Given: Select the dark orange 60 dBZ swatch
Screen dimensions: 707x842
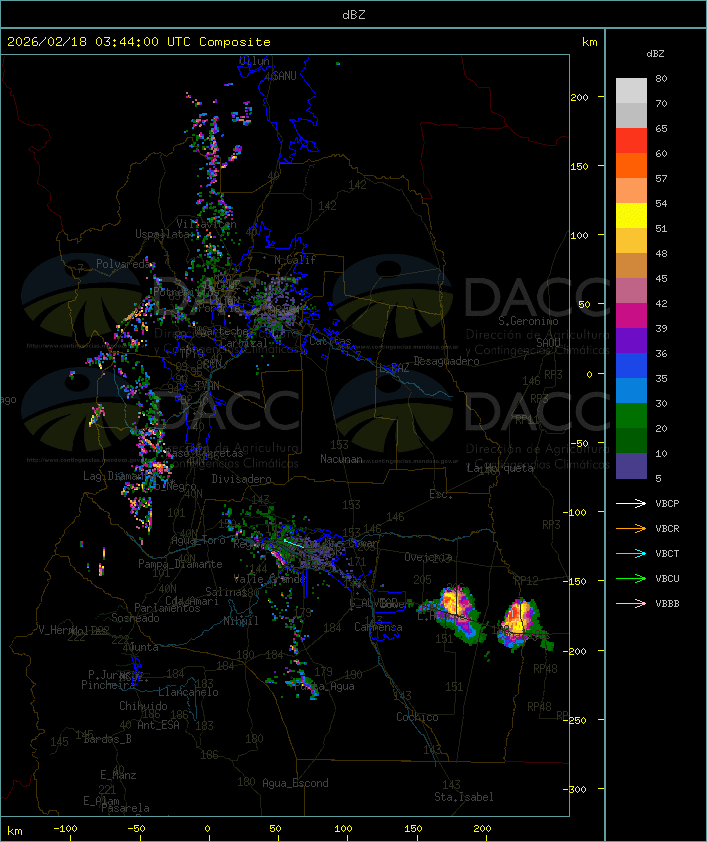Looking at the screenshot, I should (x=631, y=165).
